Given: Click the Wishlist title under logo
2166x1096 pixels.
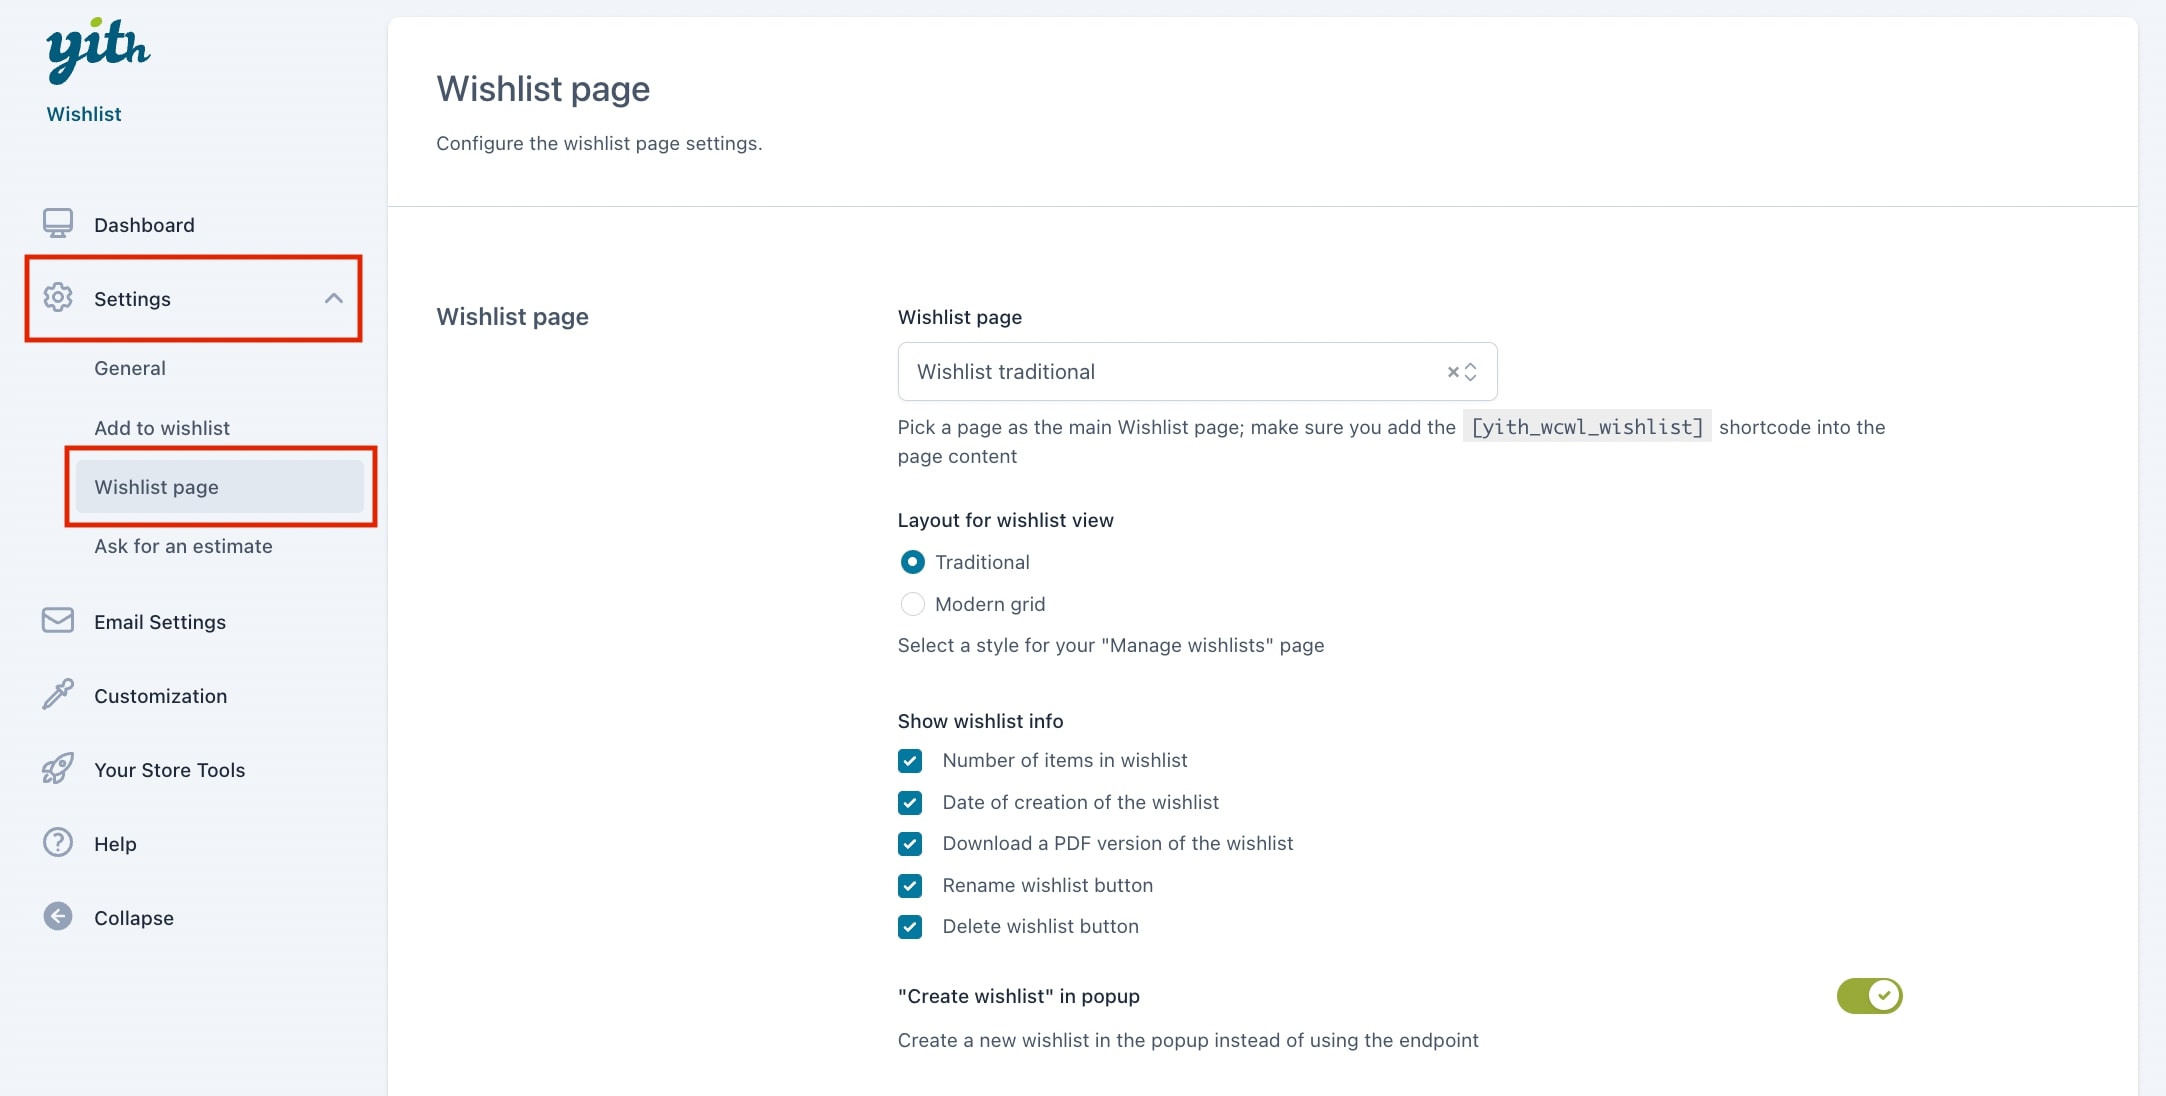Looking at the screenshot, I should coord(84,114).
